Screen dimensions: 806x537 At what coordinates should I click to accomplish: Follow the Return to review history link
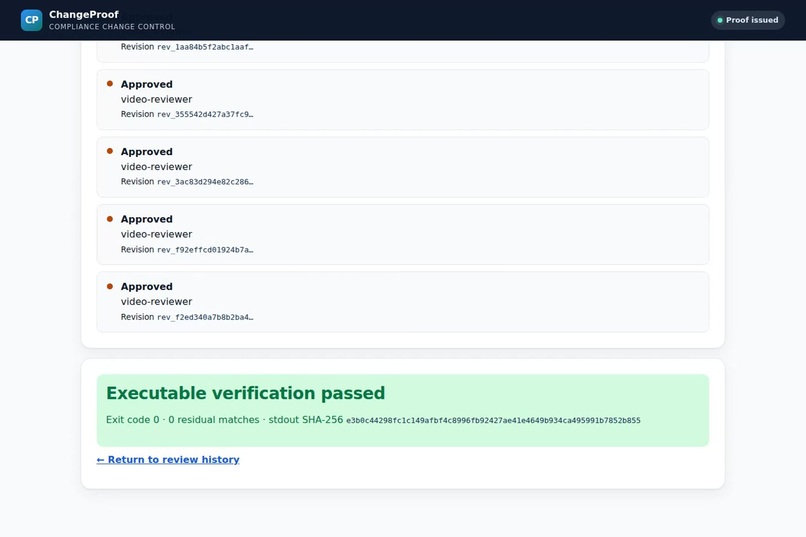click(168, 459)
